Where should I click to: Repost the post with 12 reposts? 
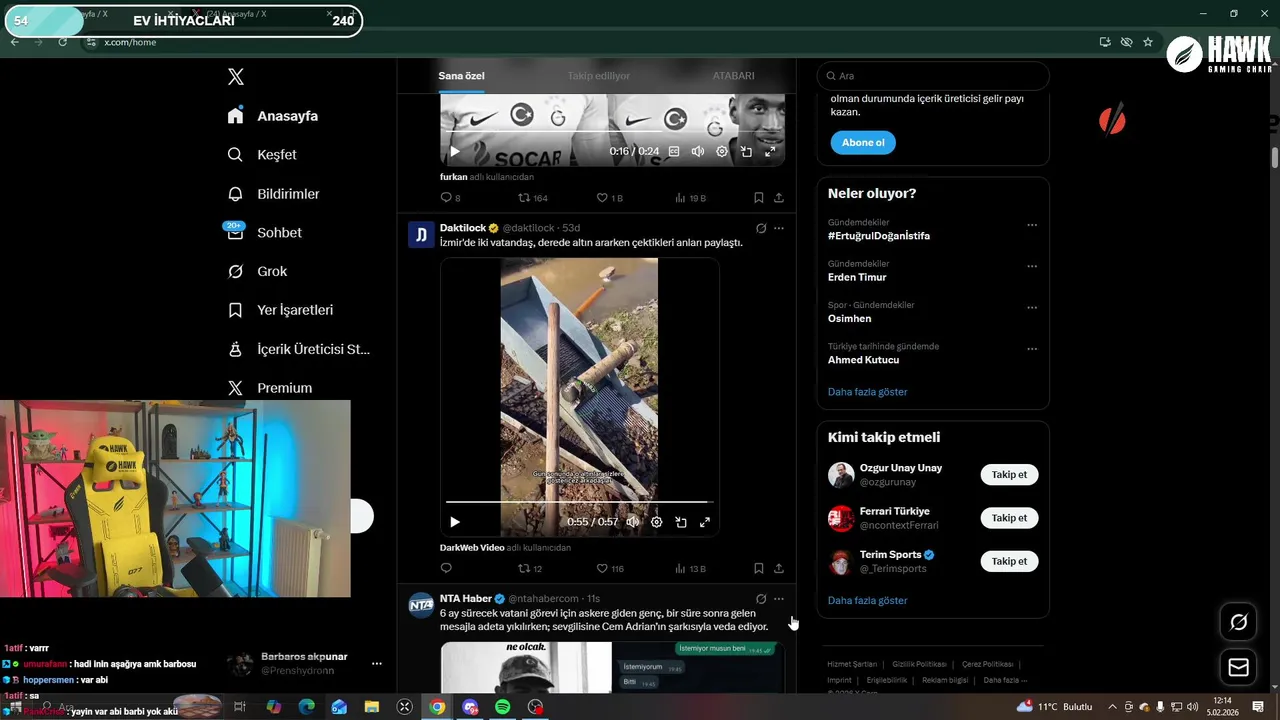tap(530, 568)
